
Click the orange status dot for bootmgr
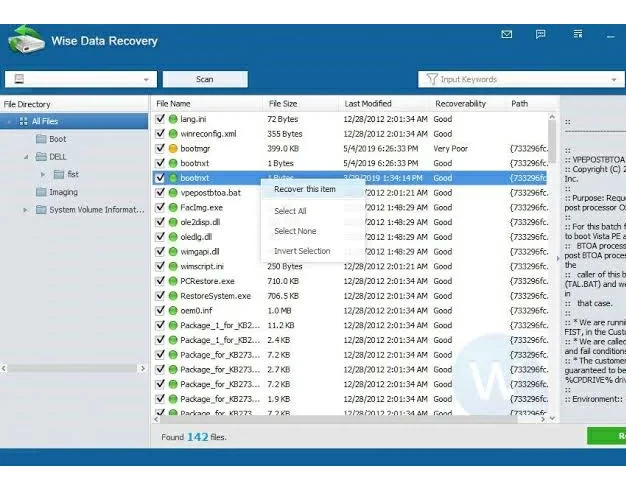[173, 149]
